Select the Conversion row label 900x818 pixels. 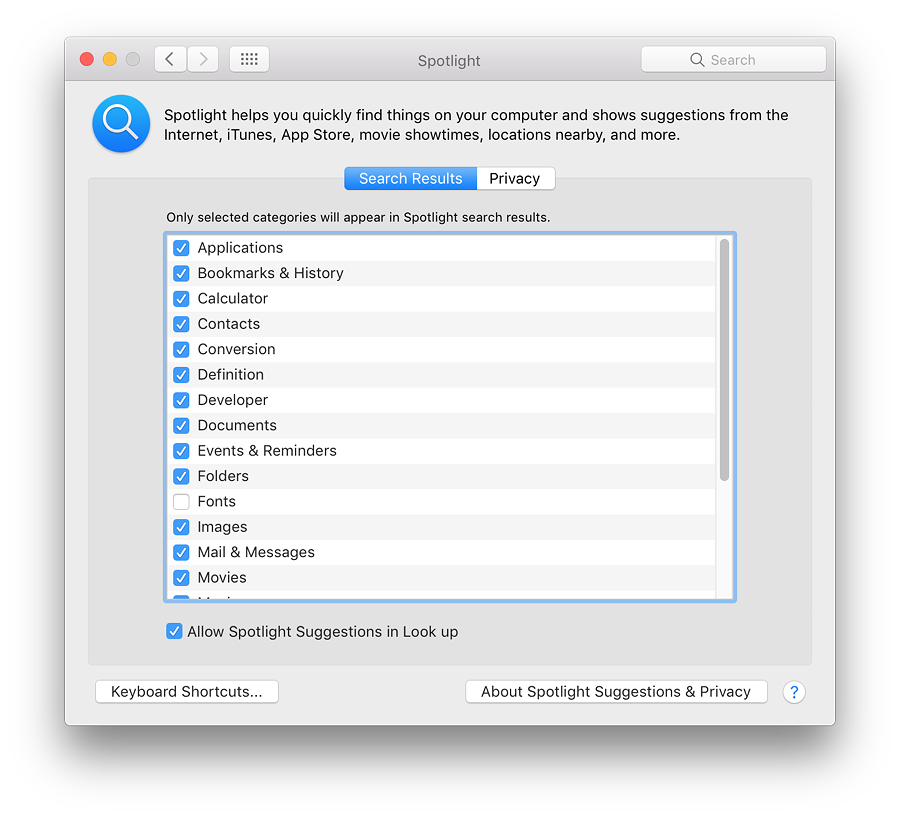[236, 349]
